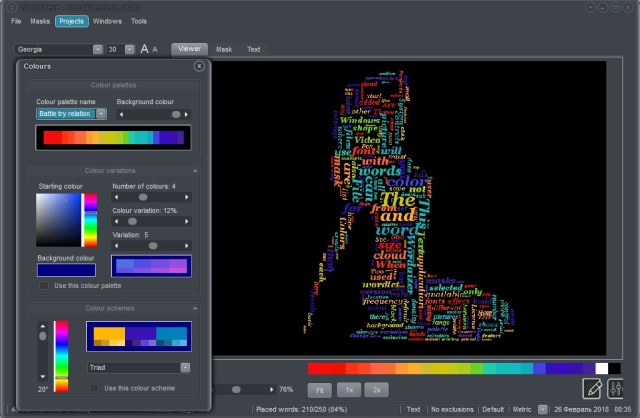This screenshot has width=640, height=418.
Task: Open the sliders settings icon
Action: coord(616,388)
